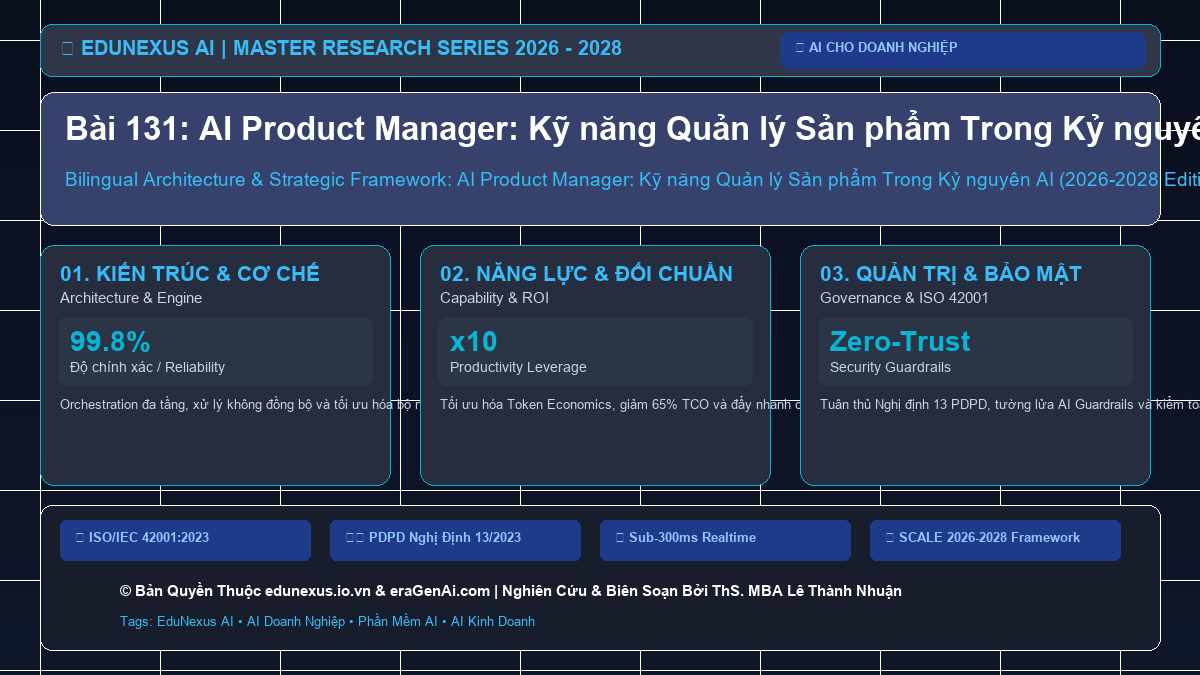Viewport: 1200px width, 675px height.
Task: Click the x10 productivity value
Action: [473, 342]
